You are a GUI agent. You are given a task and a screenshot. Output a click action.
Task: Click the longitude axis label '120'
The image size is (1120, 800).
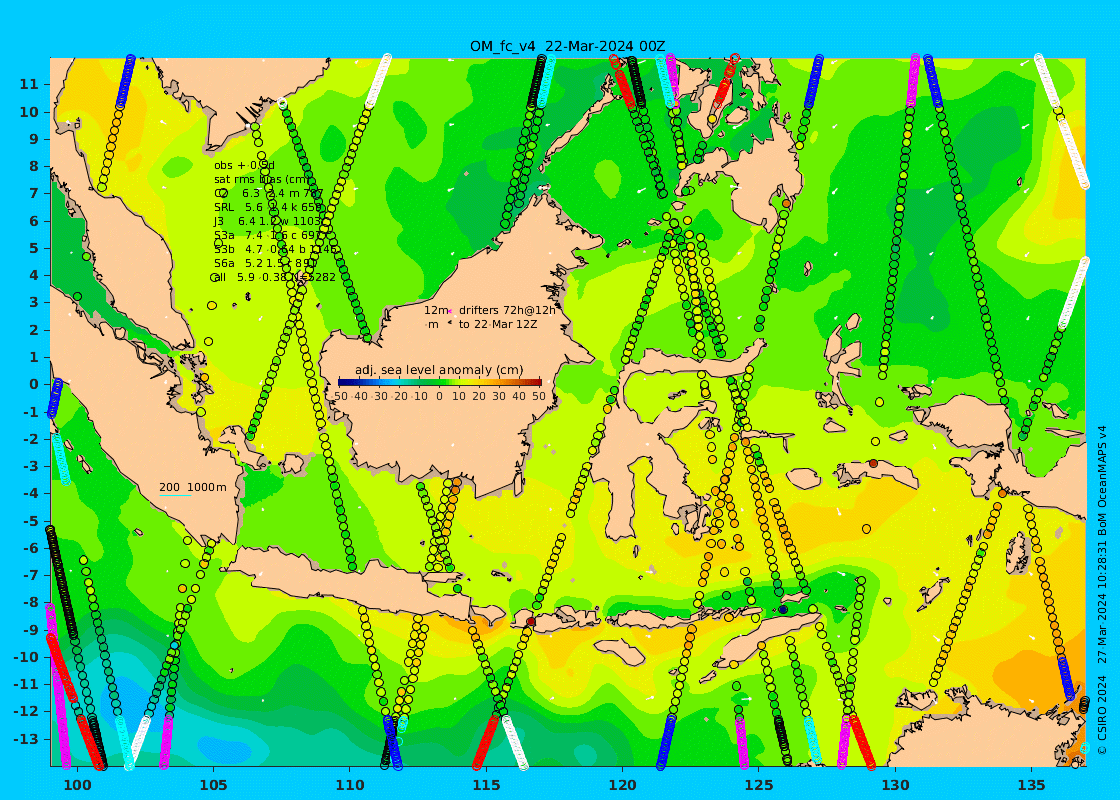tap(622, 784)
